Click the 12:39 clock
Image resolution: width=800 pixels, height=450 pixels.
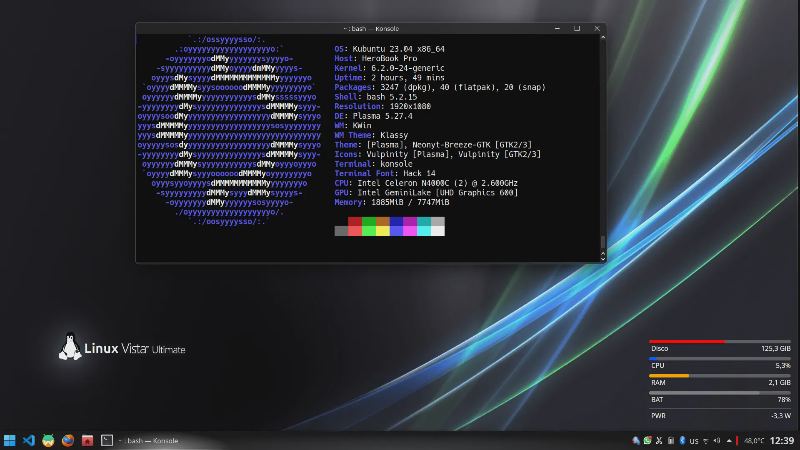pyautogui.click(x=782, y=440)
